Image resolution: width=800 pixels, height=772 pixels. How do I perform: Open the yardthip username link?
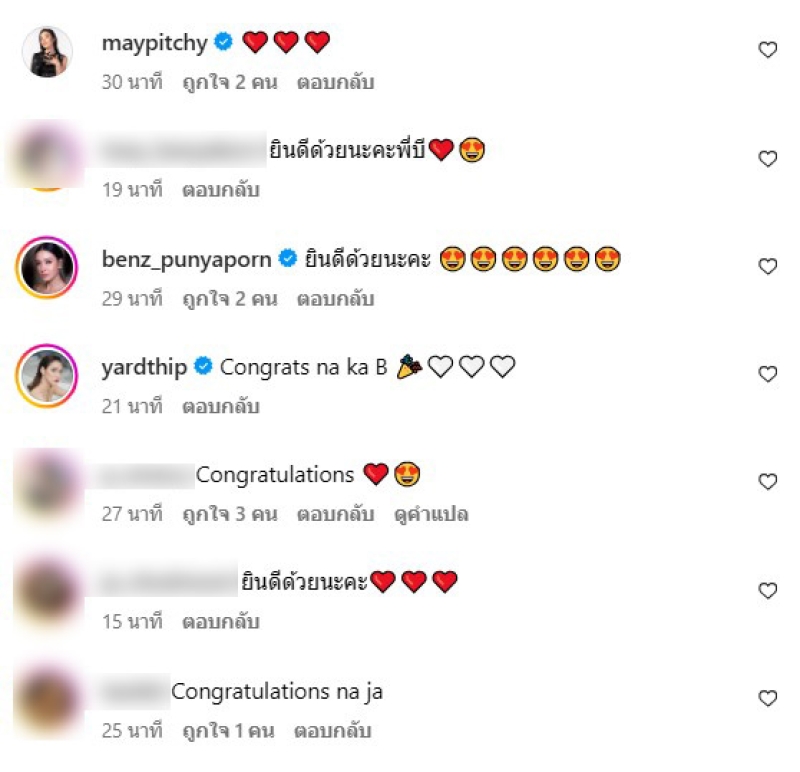coord(144,367)
